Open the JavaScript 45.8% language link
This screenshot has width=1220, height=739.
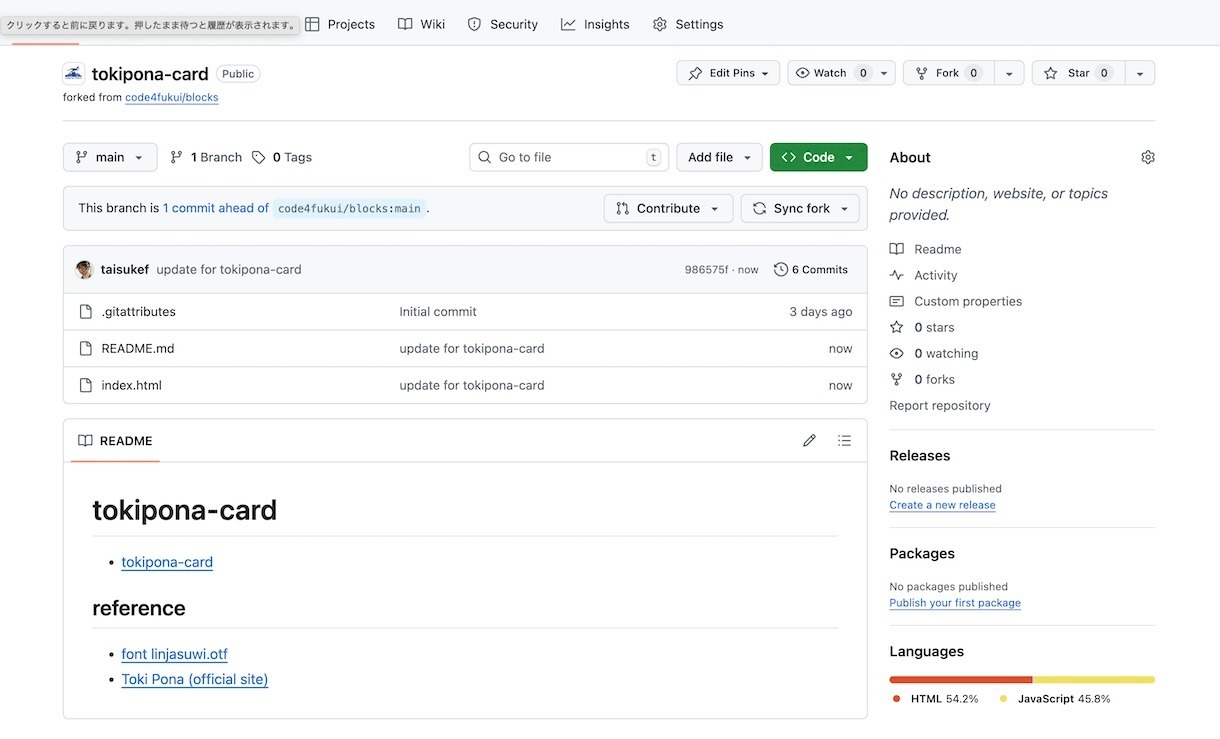1055,698
